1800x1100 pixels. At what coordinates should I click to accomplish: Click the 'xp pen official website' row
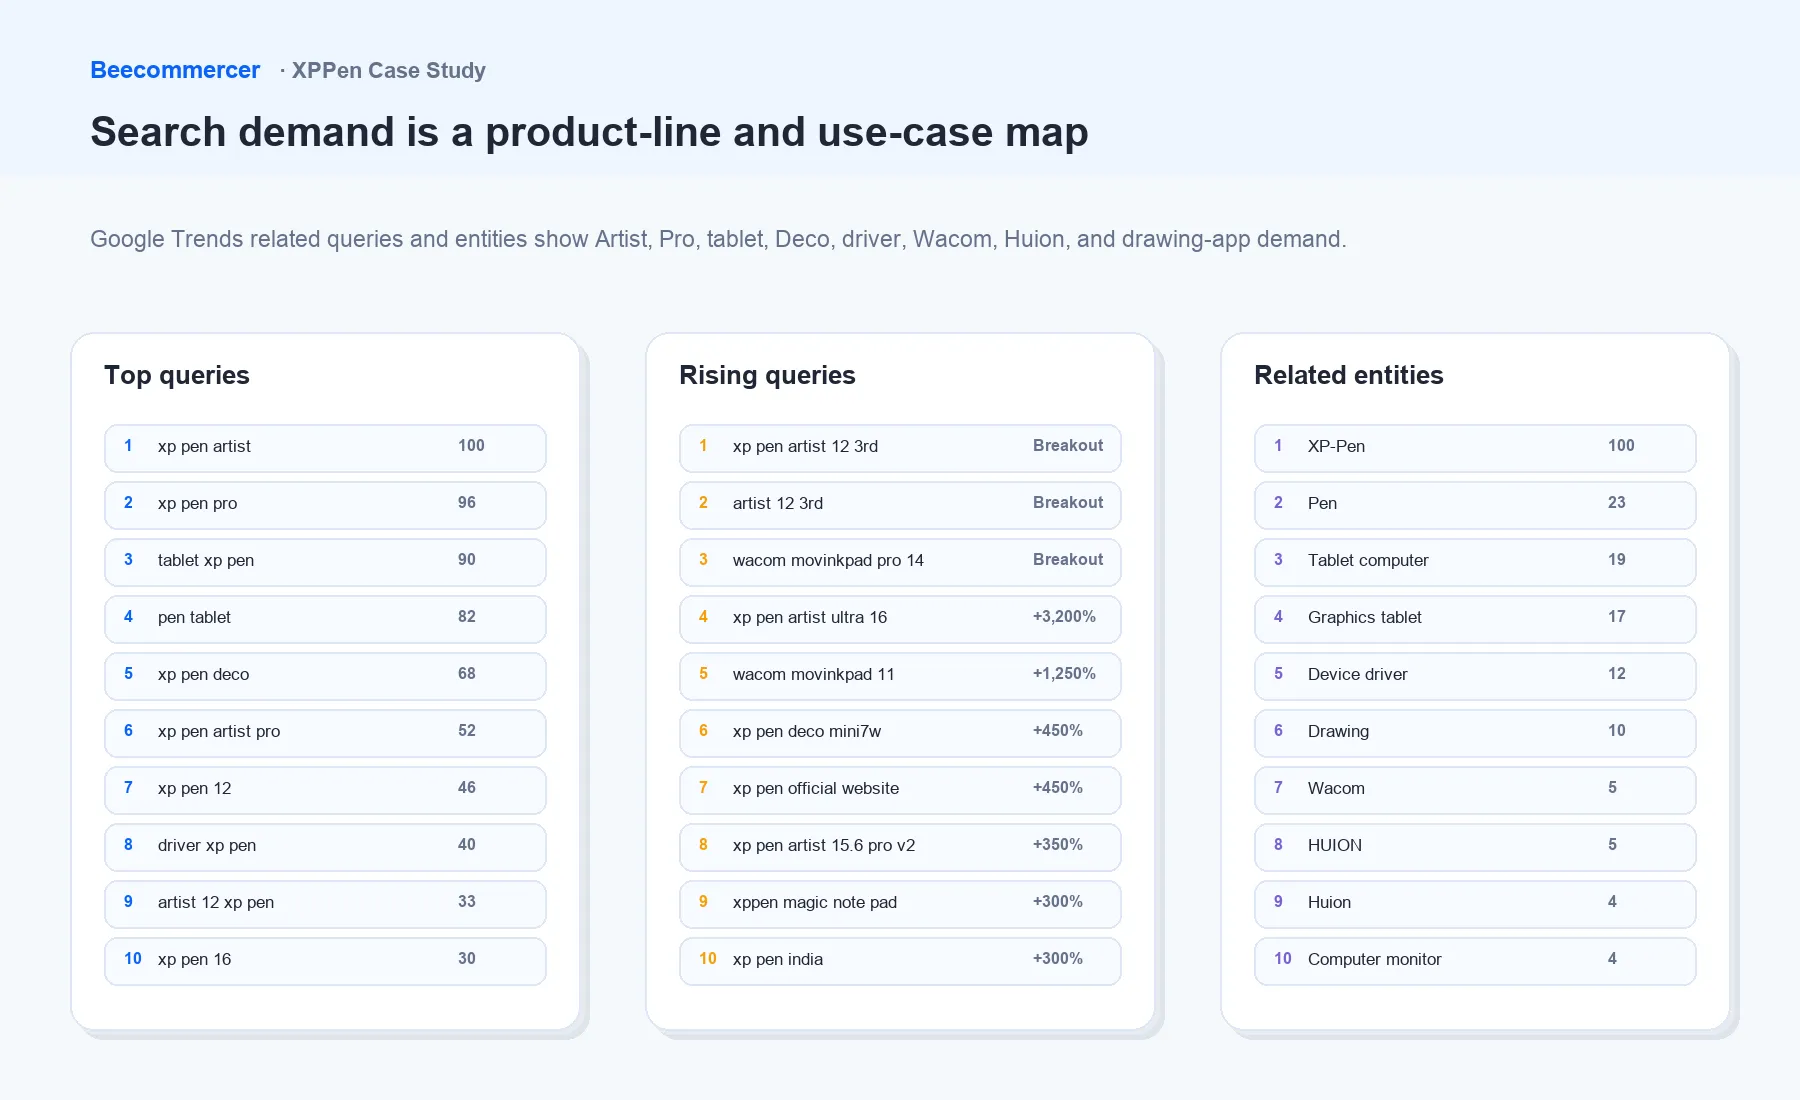900,790
